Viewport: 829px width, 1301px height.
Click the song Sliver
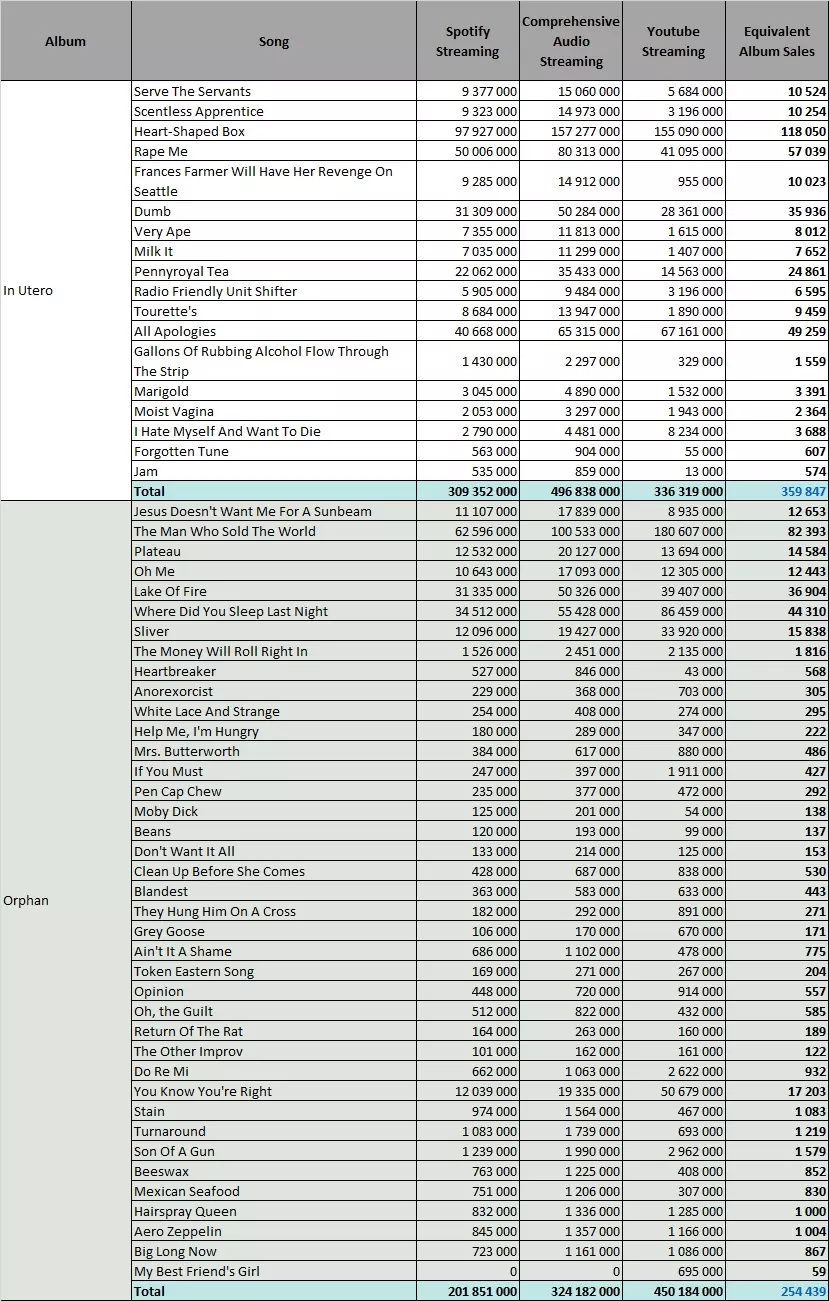pyautogui.click(x=274, y=631)
